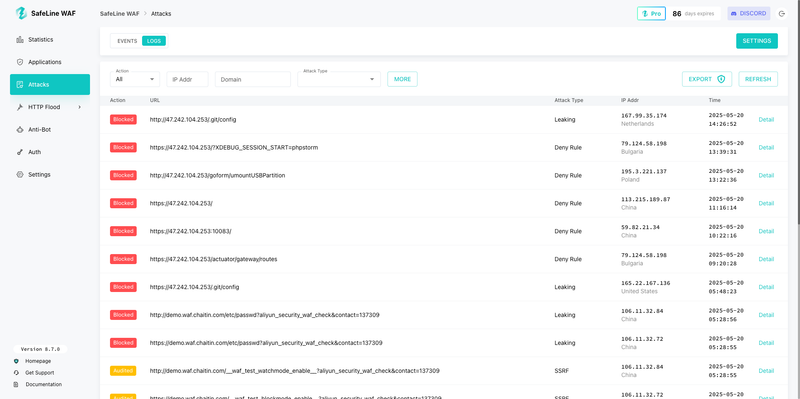
Task: Click the Leaking type for 165.22.167.136
Action: click(x=565, y=287)
